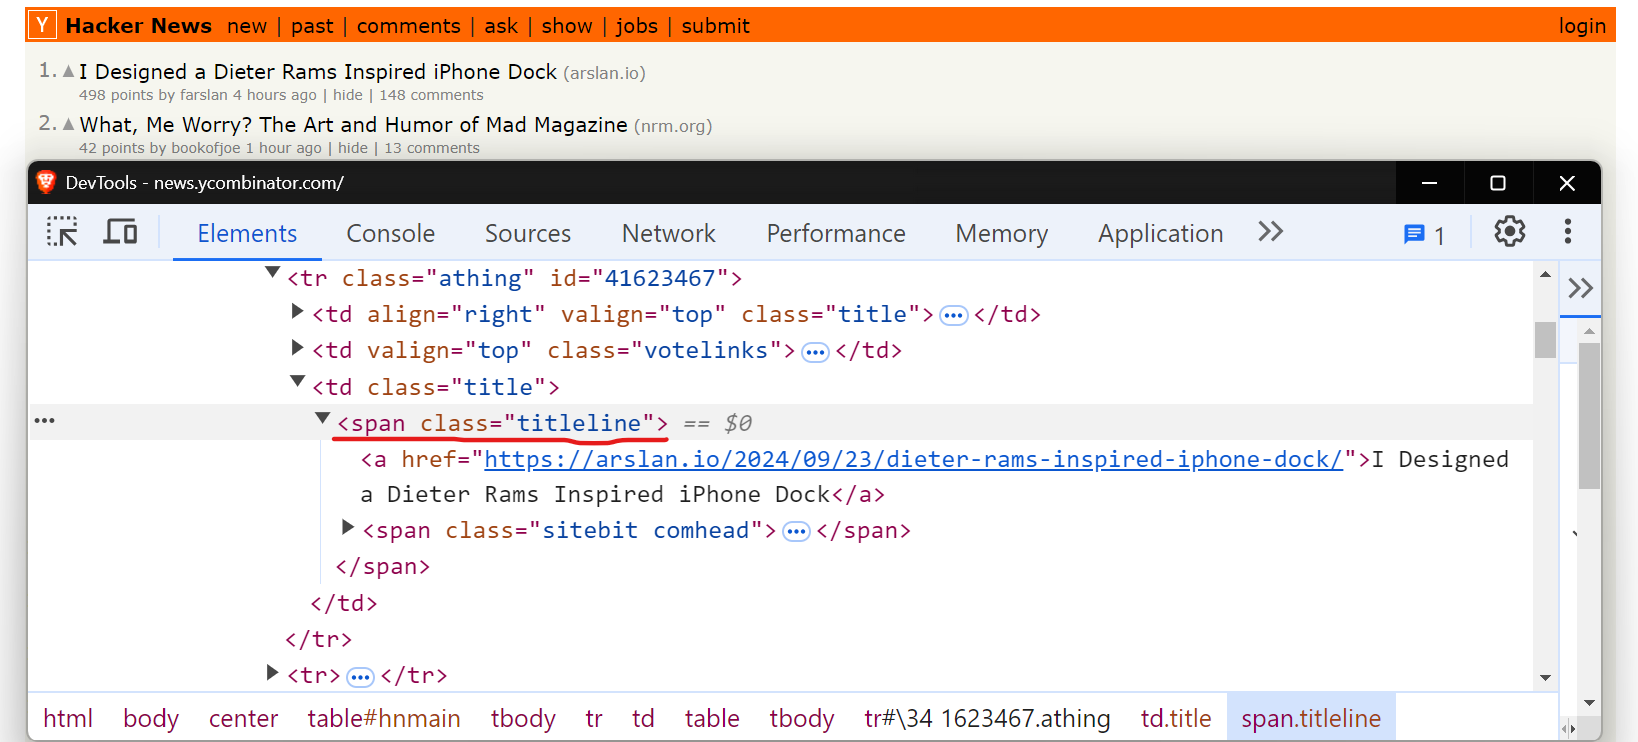Image resolution: width=1638 pixels, height=742 pixels.
Task: Open the 'ask' header link
Action: pos(501,26)
